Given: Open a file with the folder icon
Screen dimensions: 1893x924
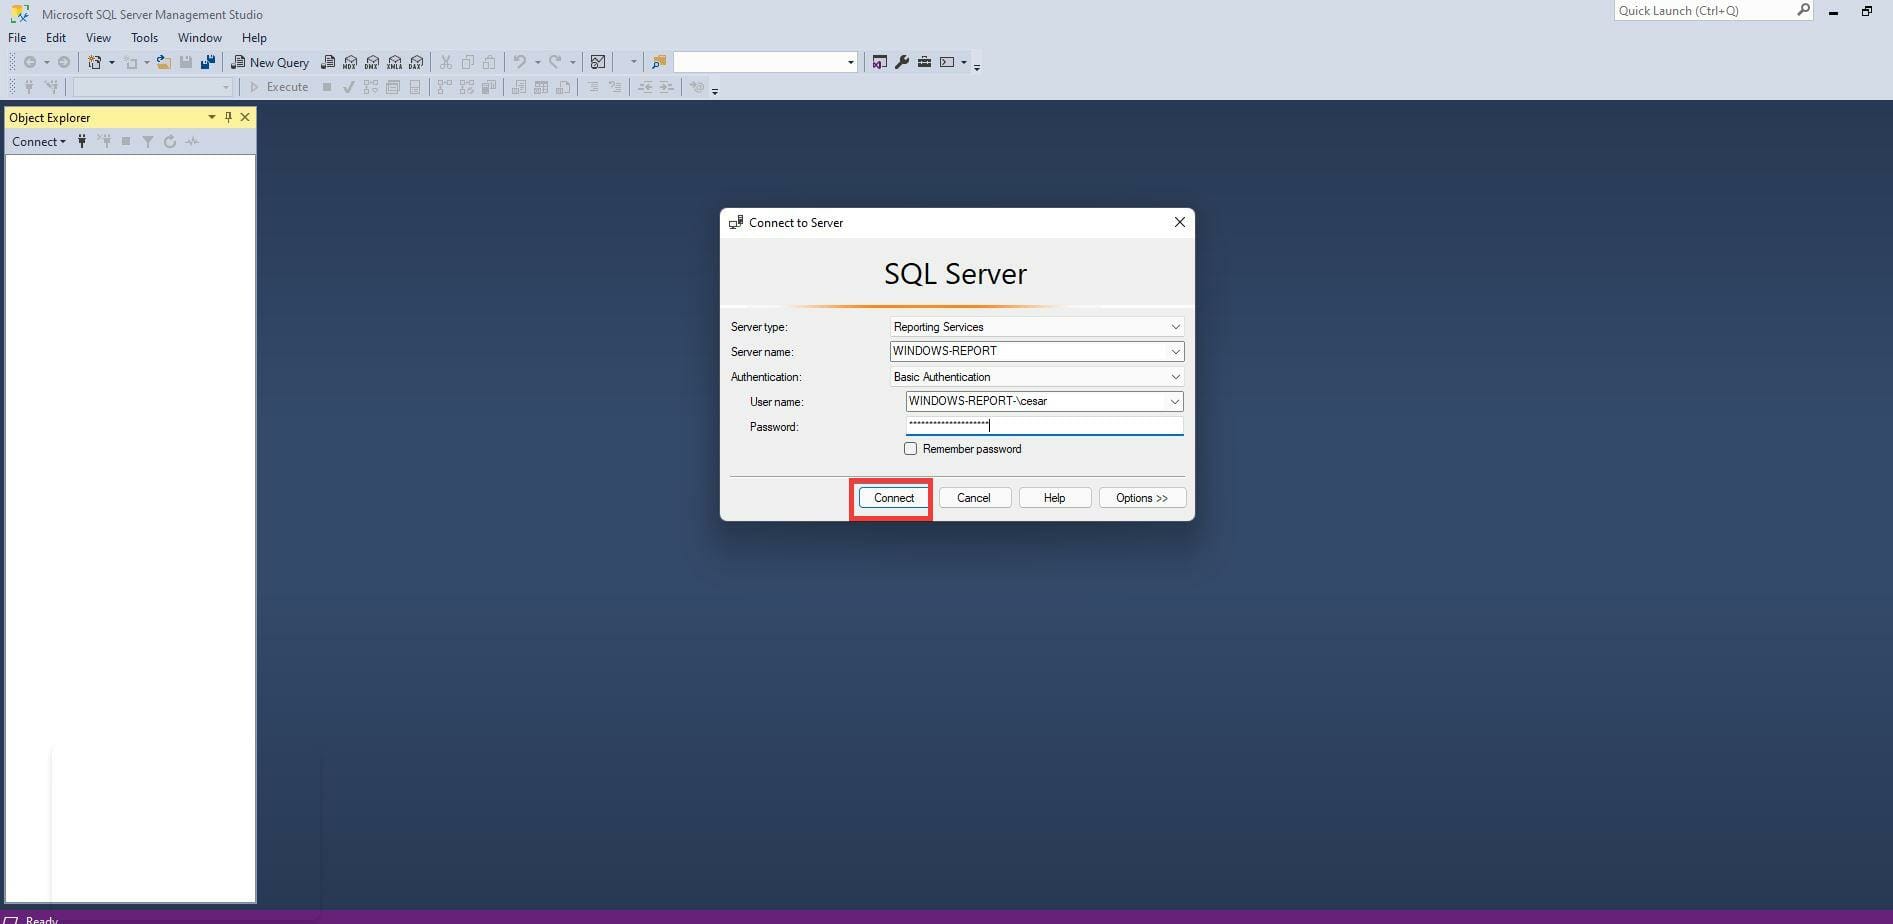Looking at the screenshot, I should pyautogui.click(x=163, y=61).
